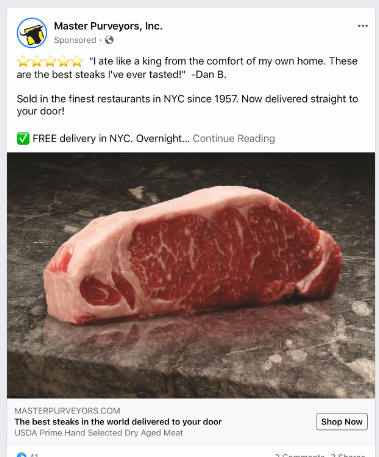The image size is (379, 457).
Task: Click USDA Prime Hand Selected description text
Action: pyautogui.click(x=99, y=433)
